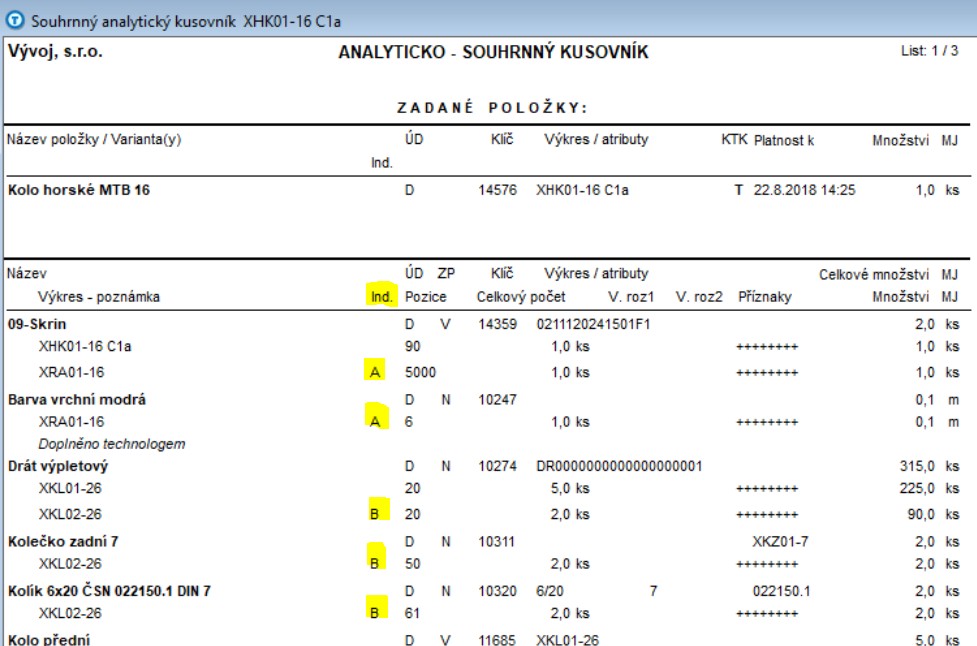Click 'XHK01-16 C1a' listed under 09-Skrin
Image resolution: width=977 pixels, height=646 pixels.
(x=85, y=346)
